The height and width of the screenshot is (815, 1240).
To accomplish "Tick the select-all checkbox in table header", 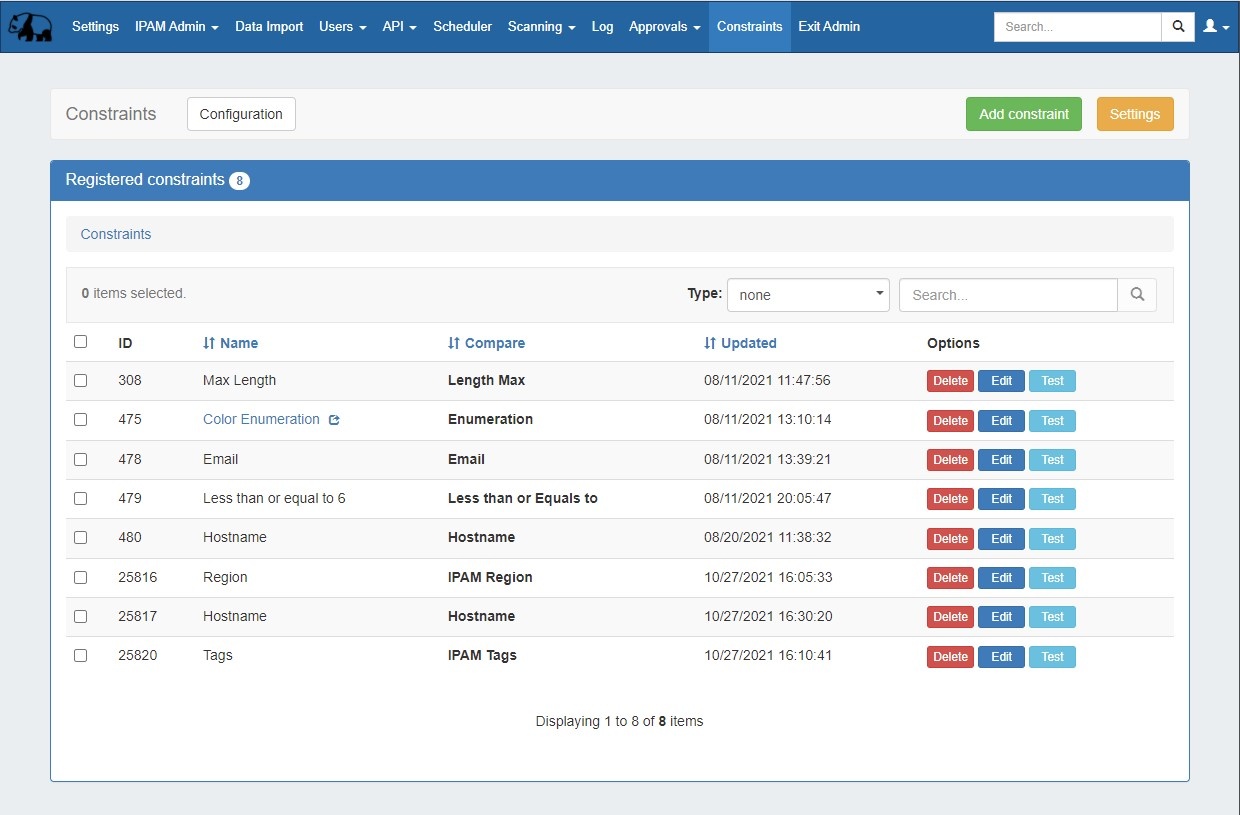I will point(81,342).
